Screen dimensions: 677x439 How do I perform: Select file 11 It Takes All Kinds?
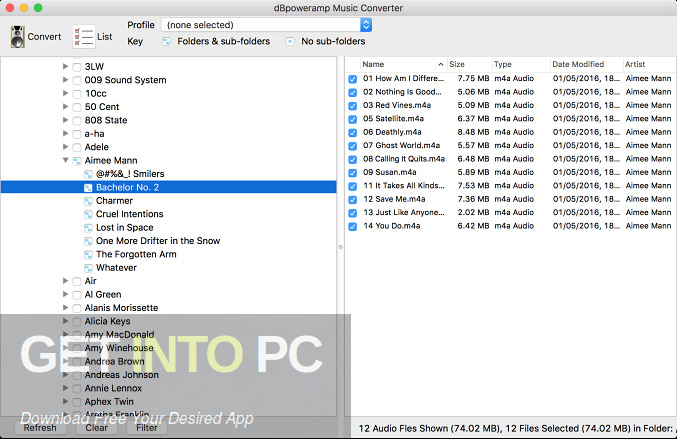(x=404, y=186)
